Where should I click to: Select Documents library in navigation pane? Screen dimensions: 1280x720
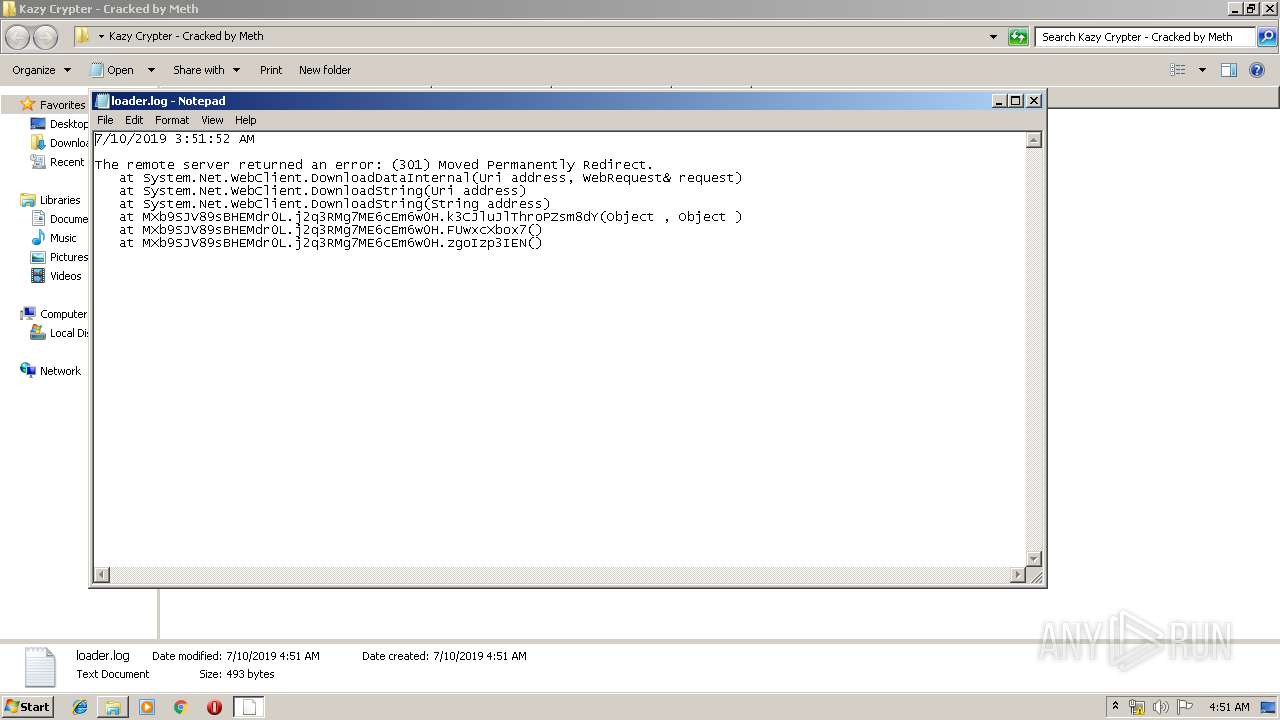point(59,219)
